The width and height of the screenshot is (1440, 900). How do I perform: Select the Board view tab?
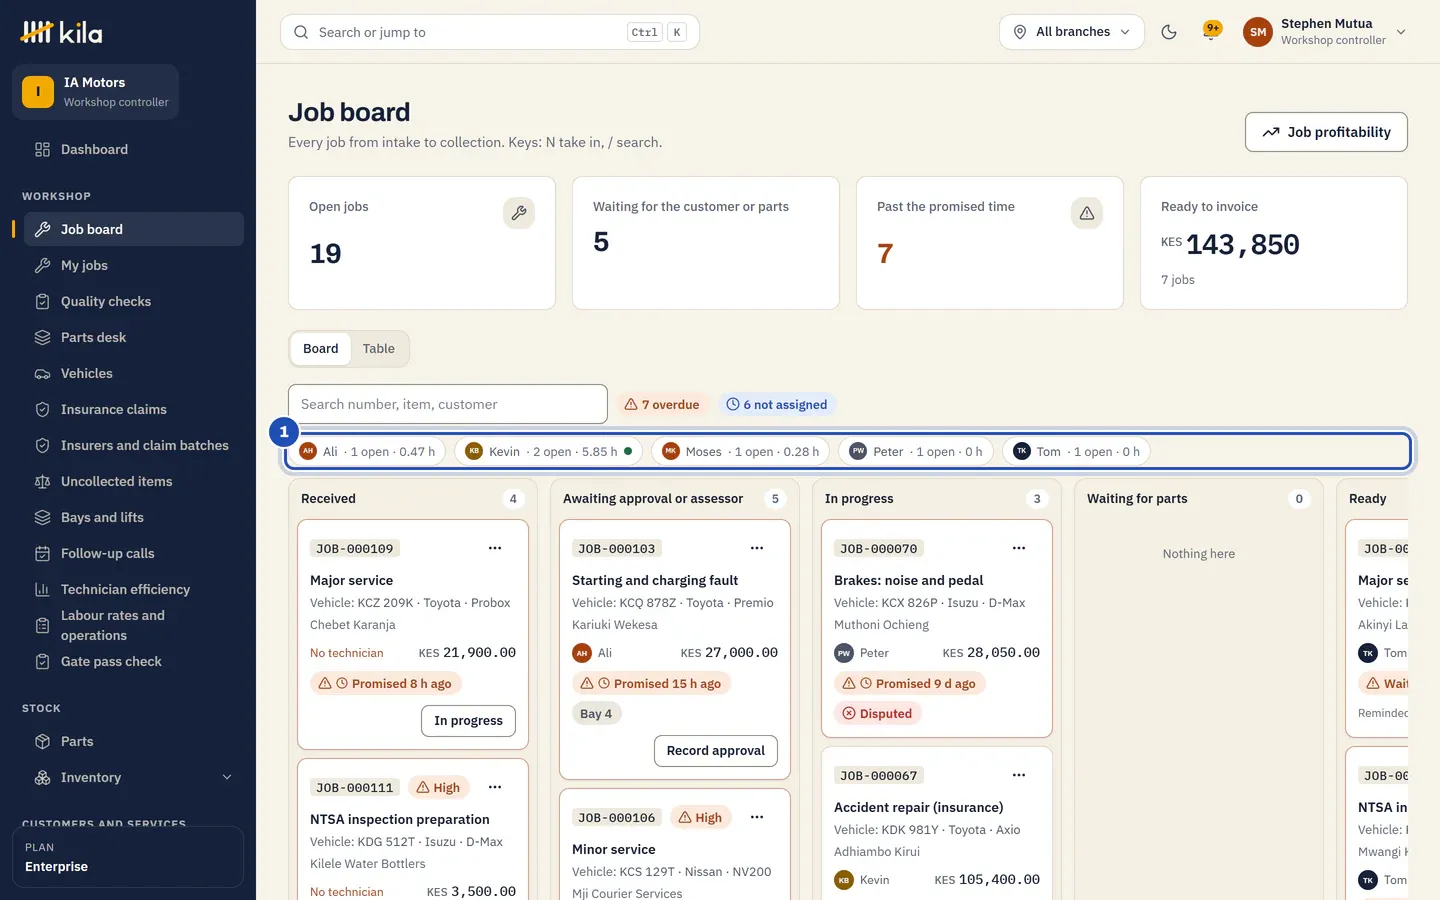point(321,348)
